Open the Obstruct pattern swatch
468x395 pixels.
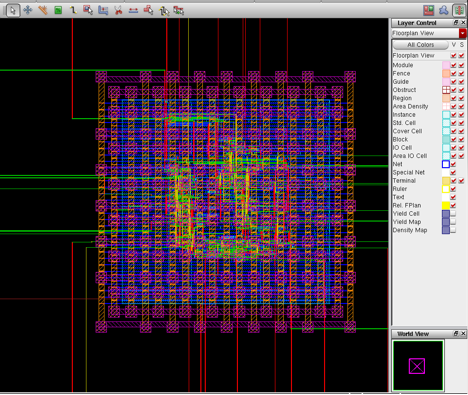pyautogui.click(x=446, y=90)
